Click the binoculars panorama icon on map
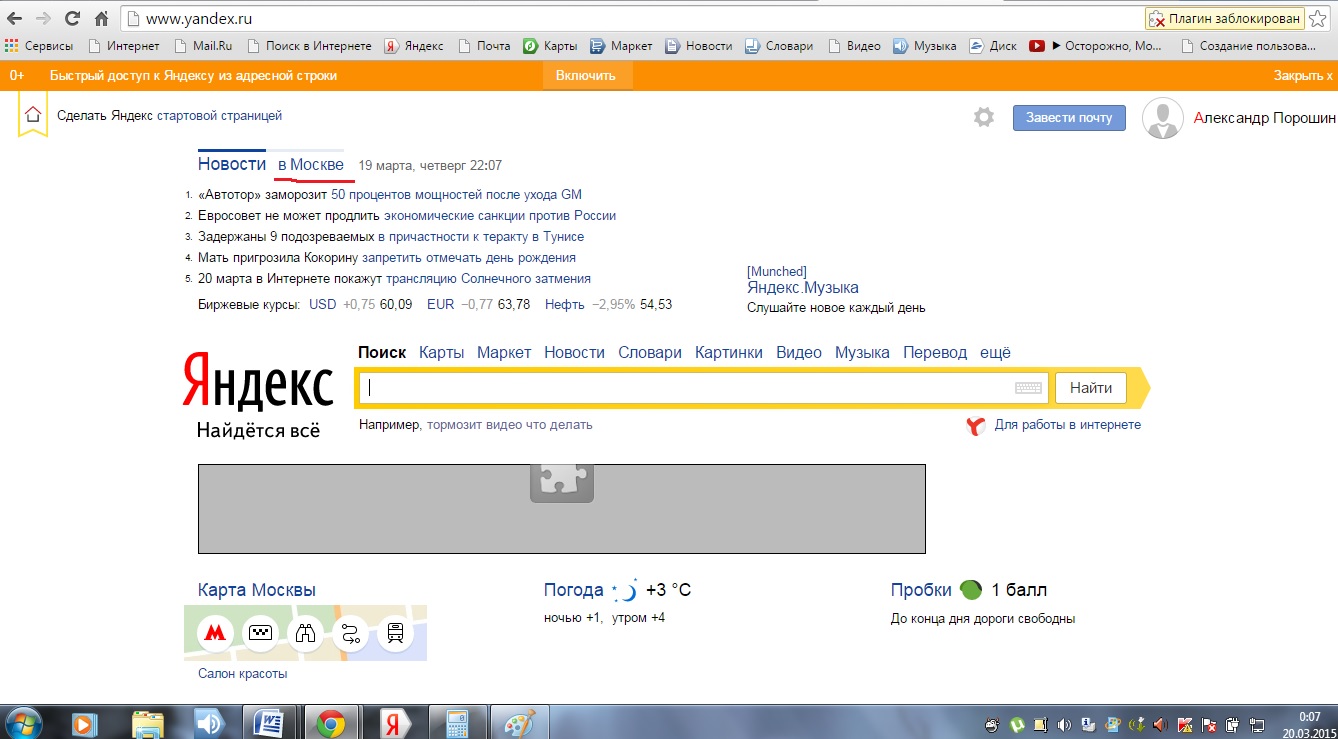The image size is (1338, 739). [305, 633]
